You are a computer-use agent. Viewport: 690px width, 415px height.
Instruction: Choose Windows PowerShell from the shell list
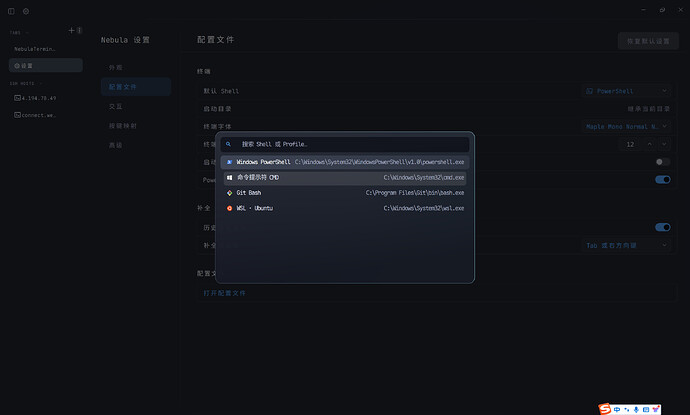point(345,162)
